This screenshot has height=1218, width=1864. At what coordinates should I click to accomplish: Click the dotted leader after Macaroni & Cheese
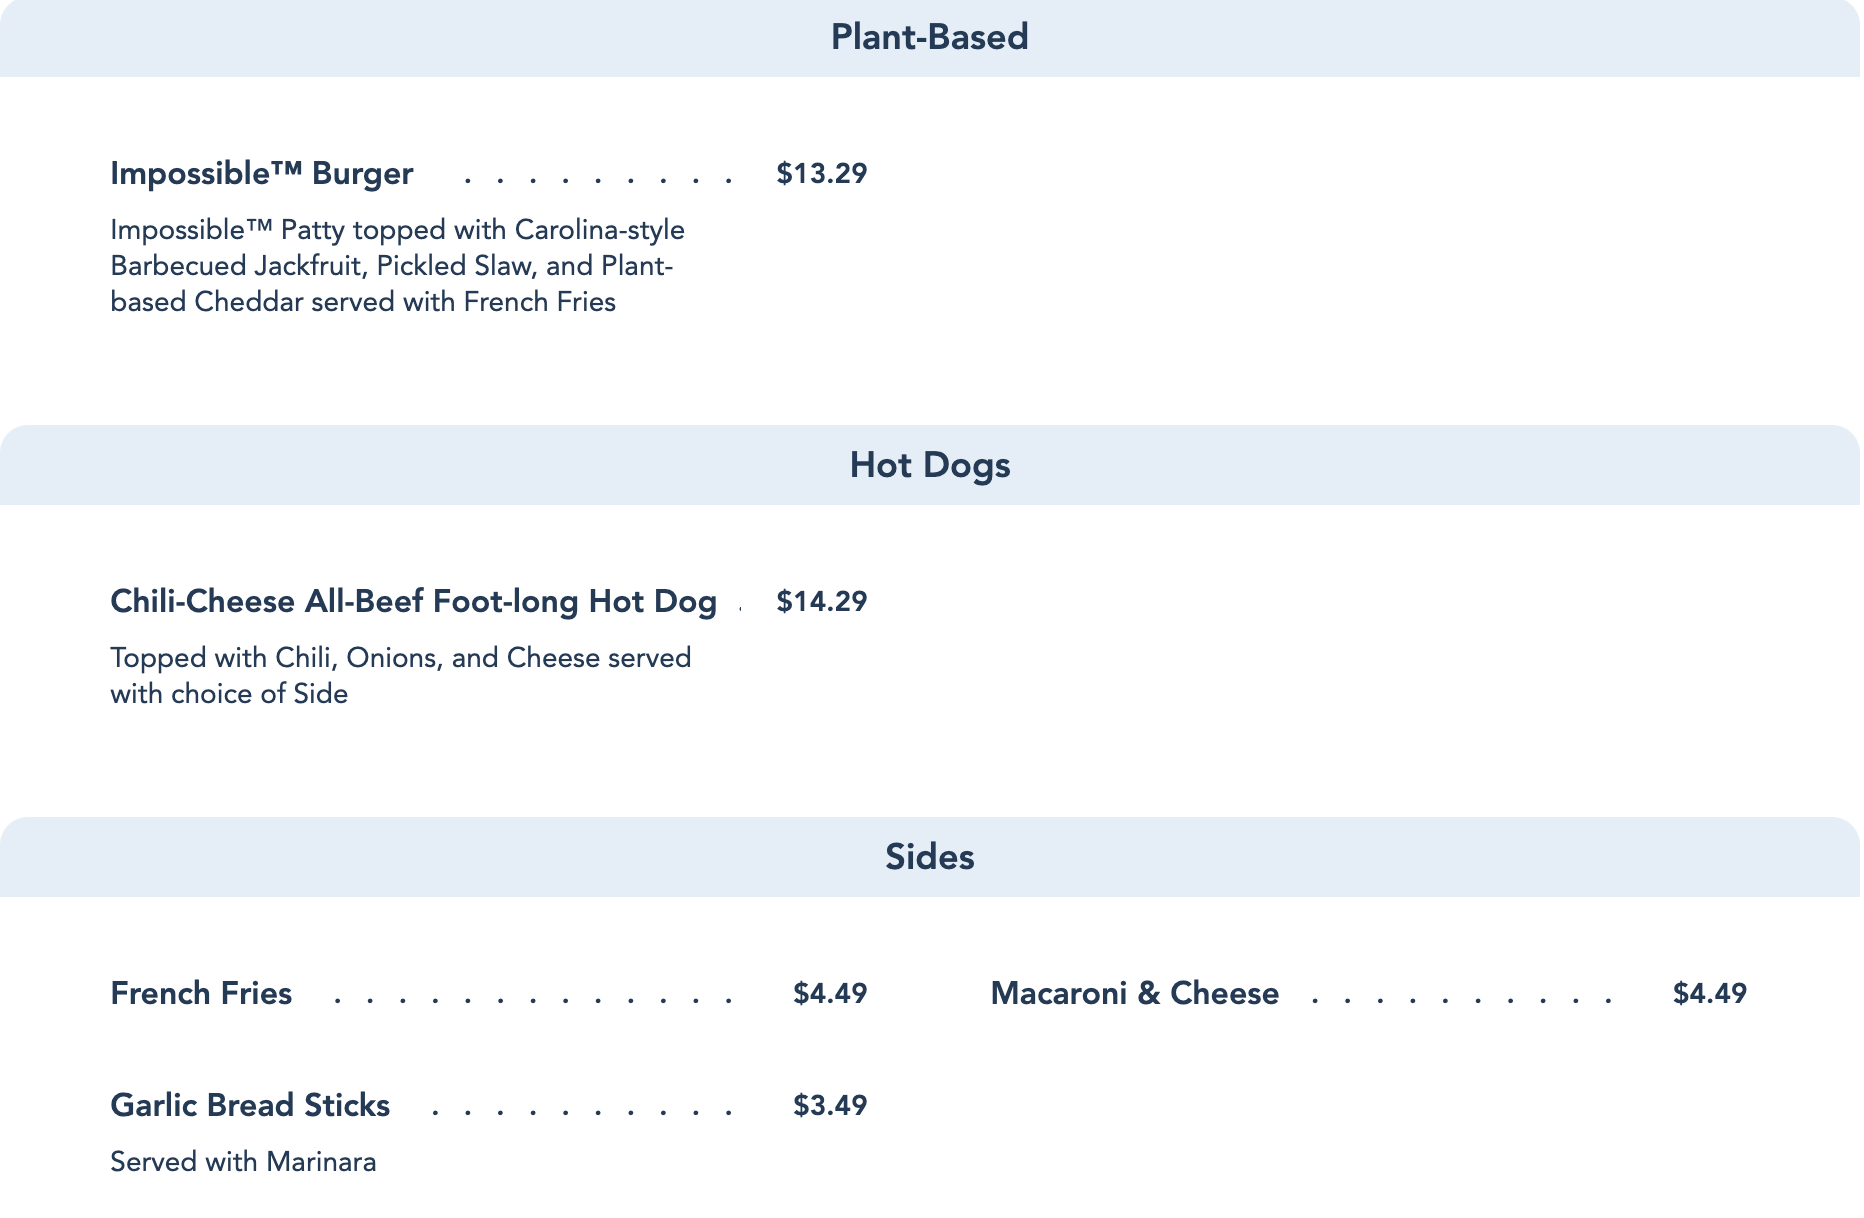[1460, 999]
